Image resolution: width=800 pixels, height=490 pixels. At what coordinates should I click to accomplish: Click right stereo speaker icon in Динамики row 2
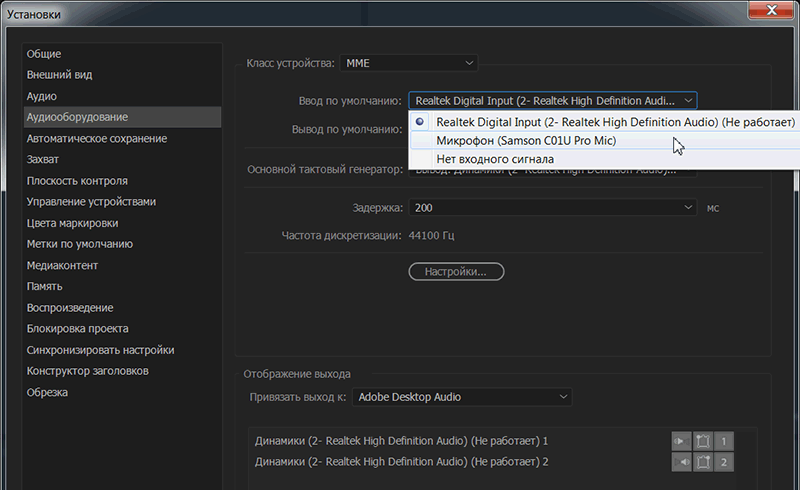pos(681,462)
